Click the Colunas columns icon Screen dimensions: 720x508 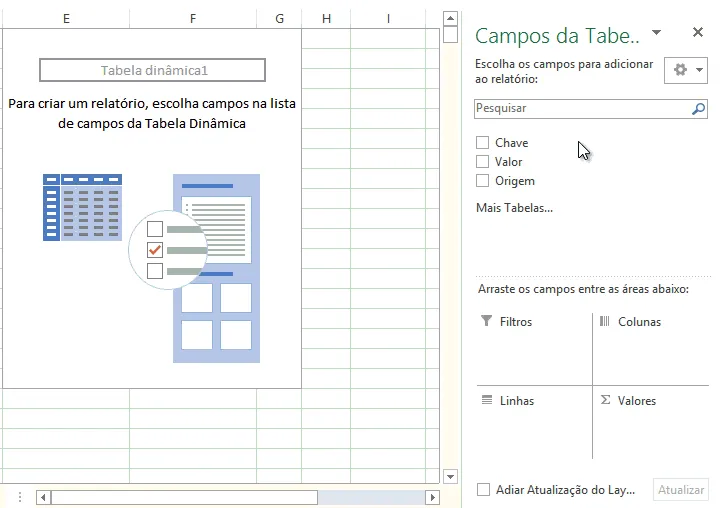click(x=605, y=321)
